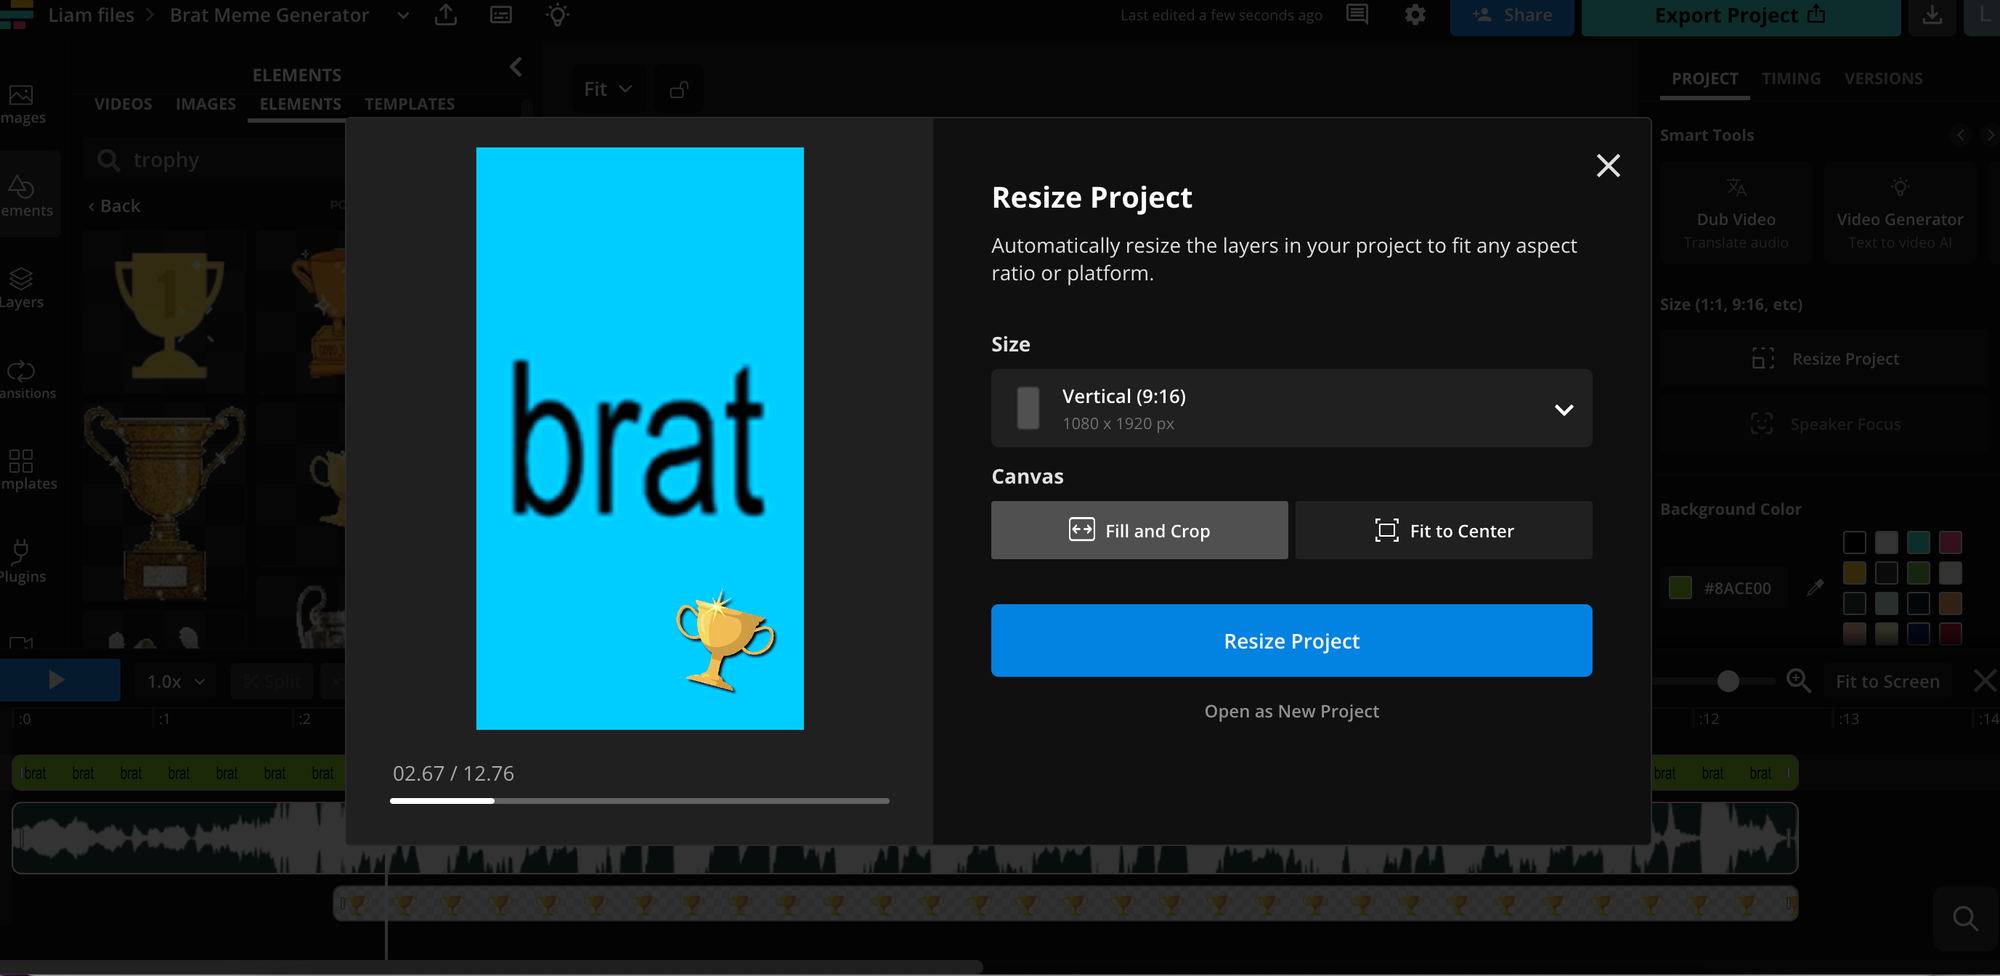Click the trophy clip track on the timeline
This screenshot has height=976, width=2000.
point(1065,903)
